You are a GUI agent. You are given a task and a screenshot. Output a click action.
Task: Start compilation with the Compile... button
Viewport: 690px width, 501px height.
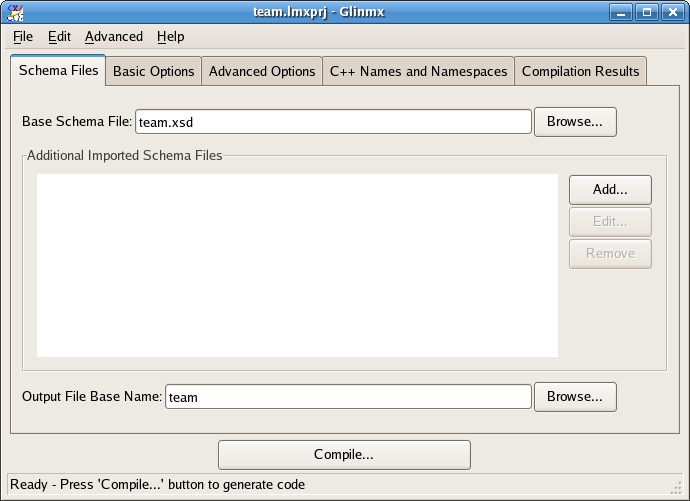[x=344, y=455]
